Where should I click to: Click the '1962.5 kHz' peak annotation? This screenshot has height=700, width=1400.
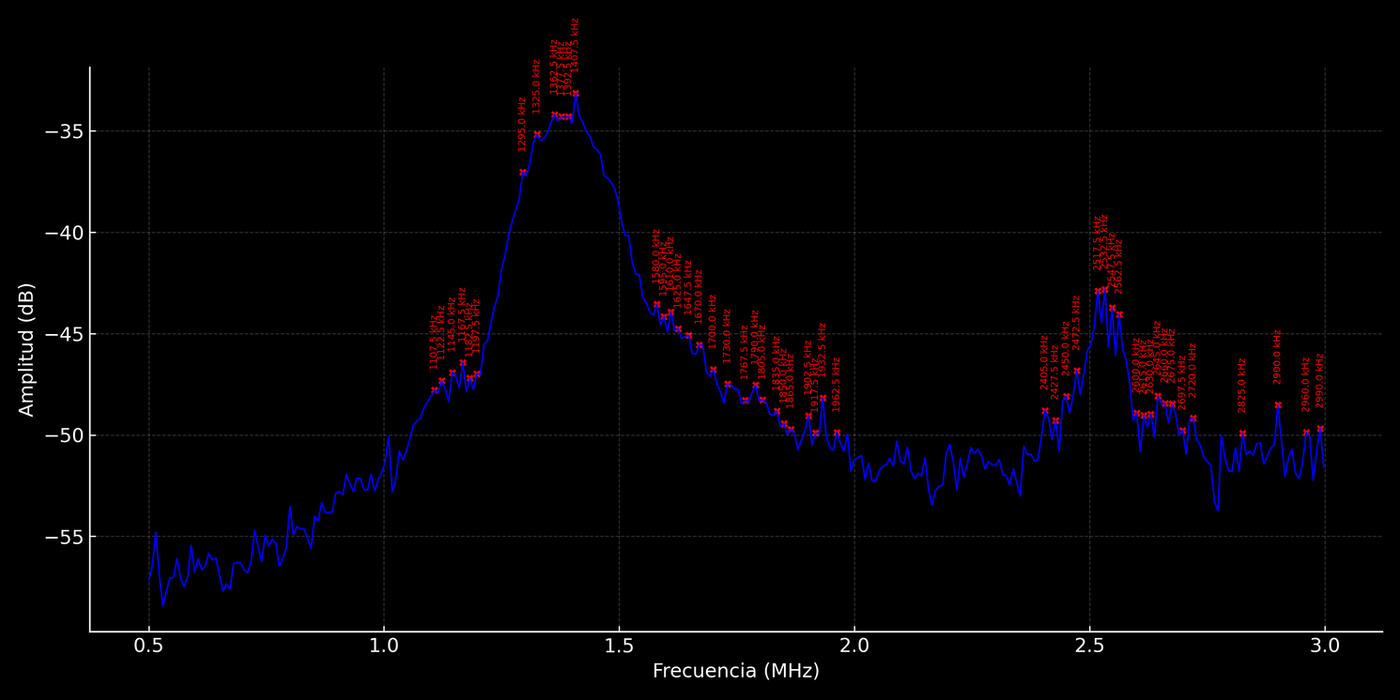point(836,385)
